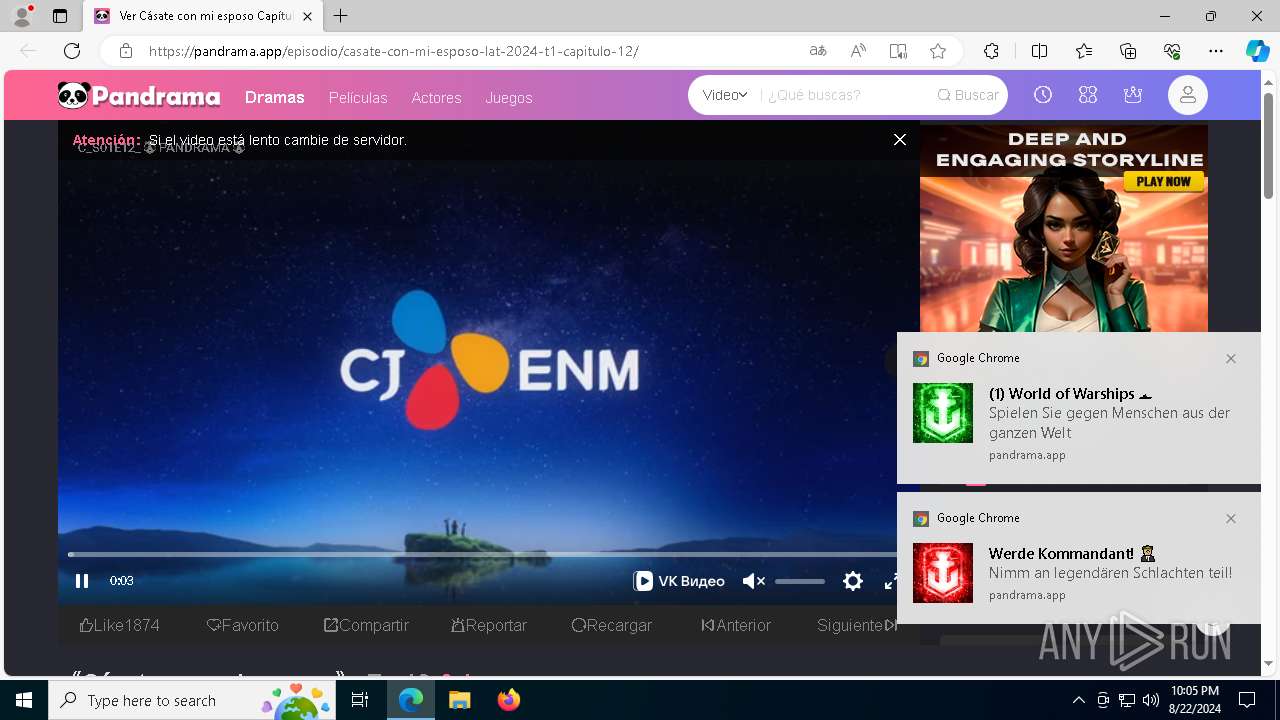The width and height of the screenshot is (1280, 720).
Task: Open the taskbar clock showing 10:05 PM
Action: click(1194, 700)
